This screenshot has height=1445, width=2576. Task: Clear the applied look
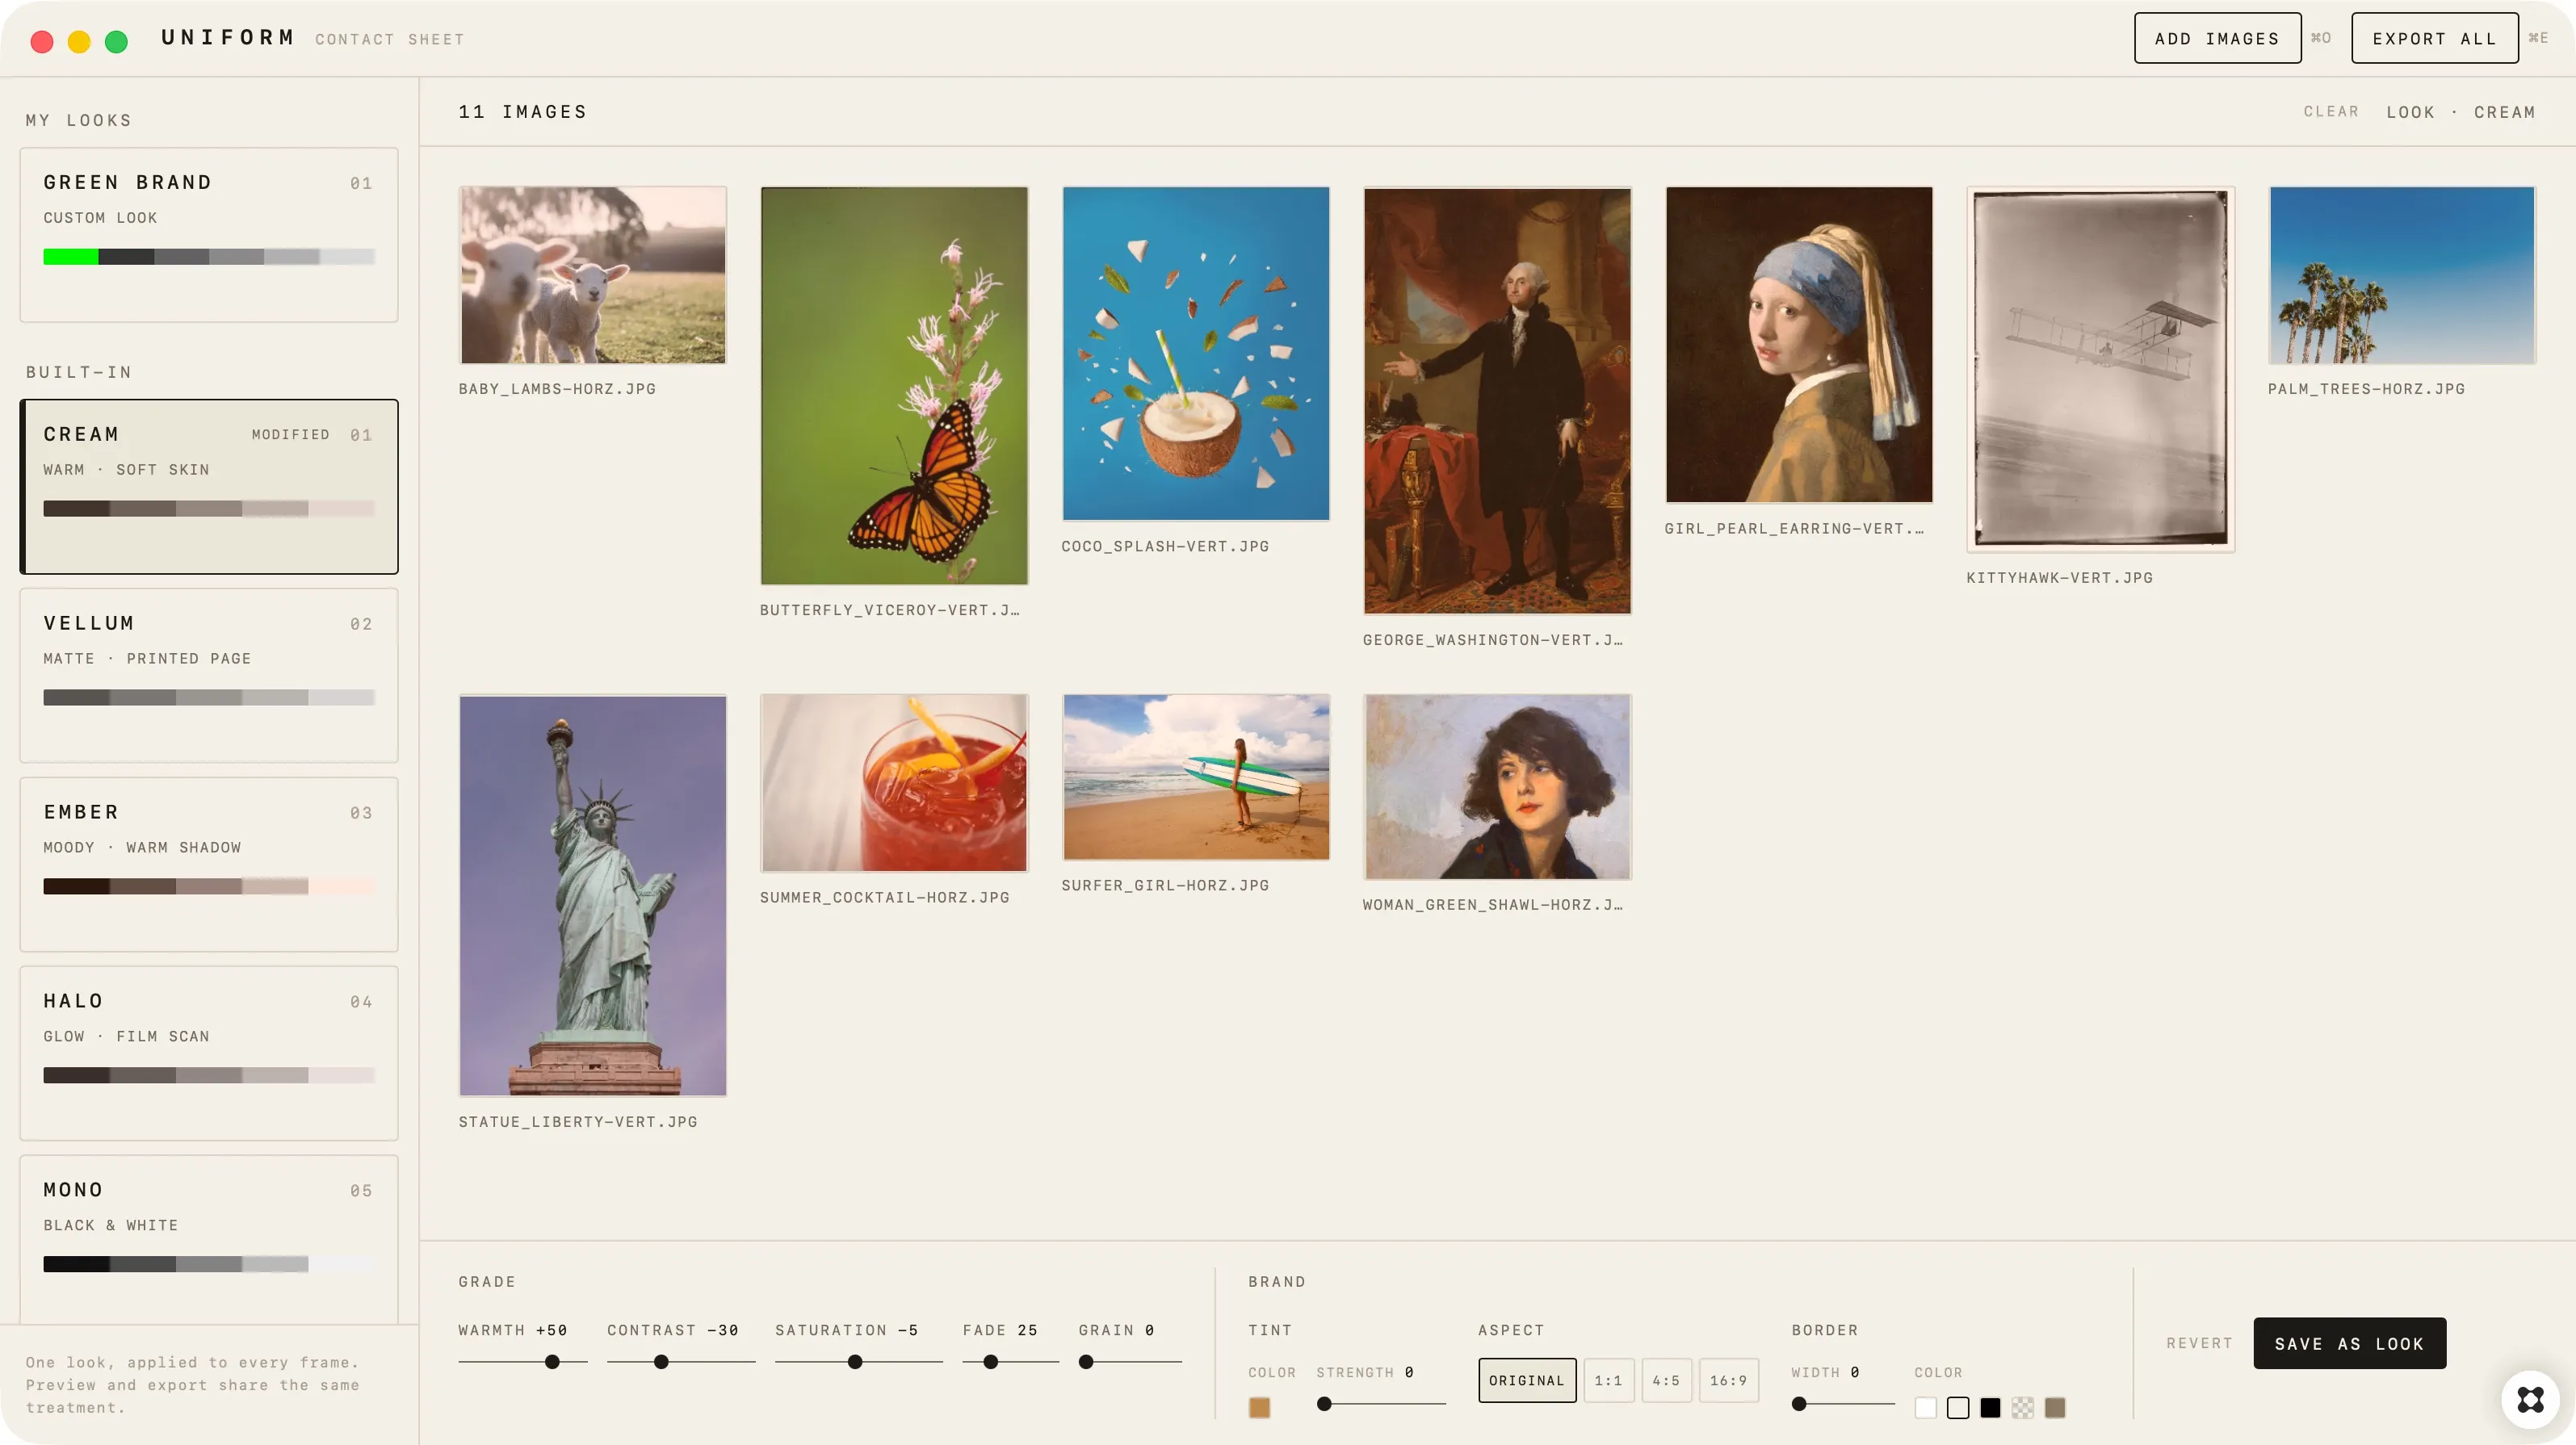click(2331, 112)
